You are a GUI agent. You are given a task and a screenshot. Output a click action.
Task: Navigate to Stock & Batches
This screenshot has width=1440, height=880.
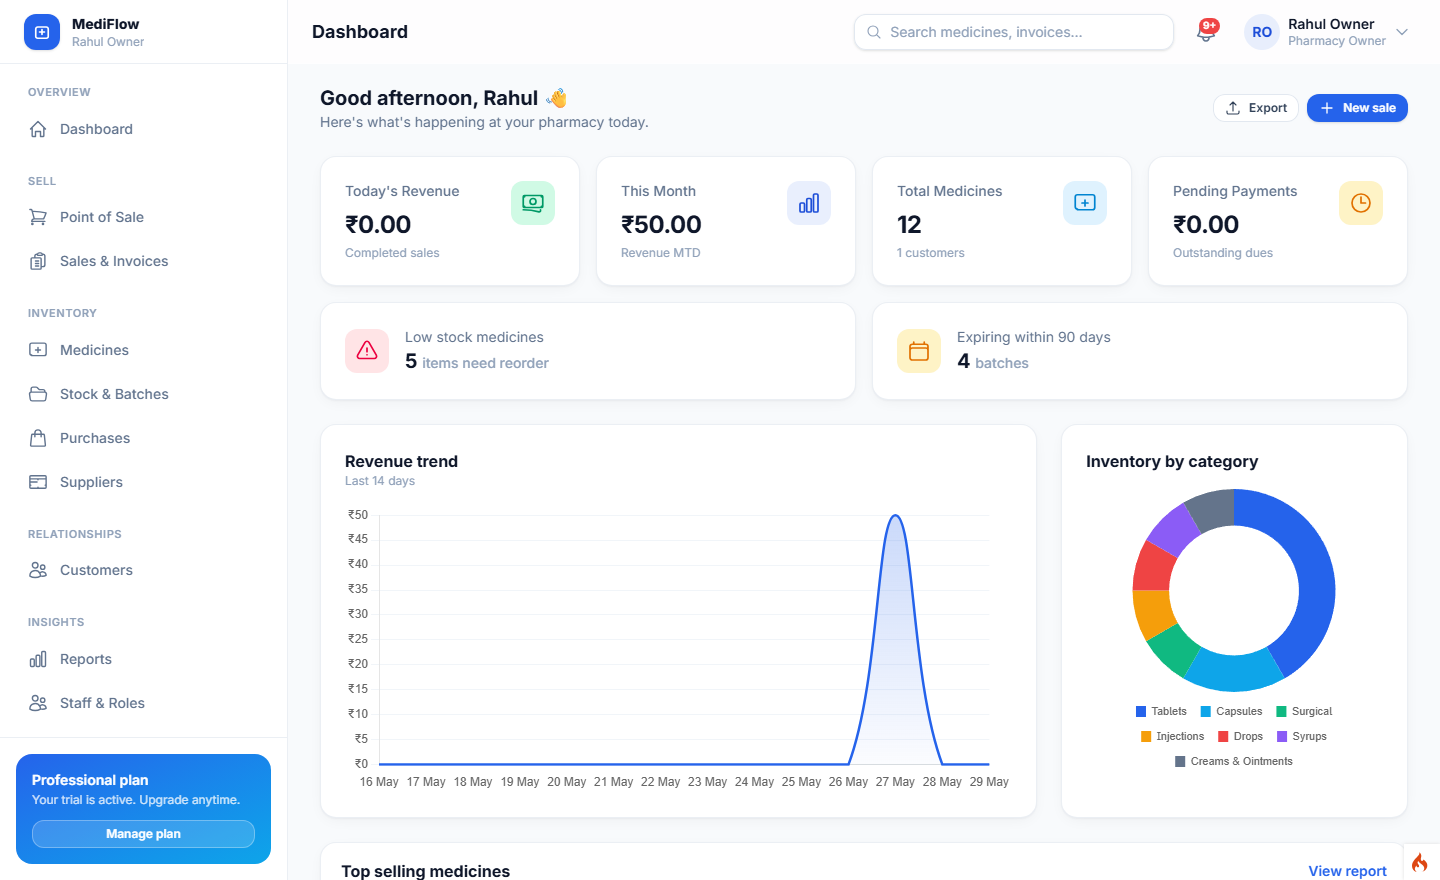coord(144,394)
